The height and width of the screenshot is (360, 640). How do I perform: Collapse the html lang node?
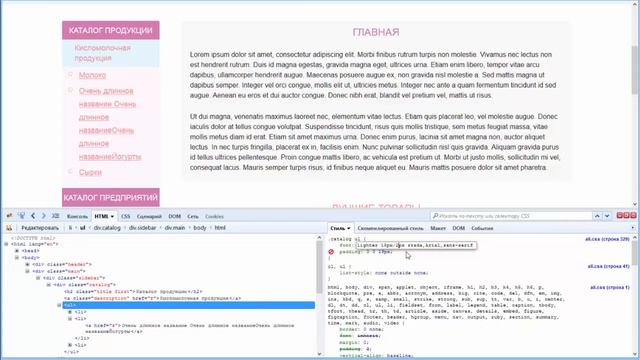pos(6,244)
